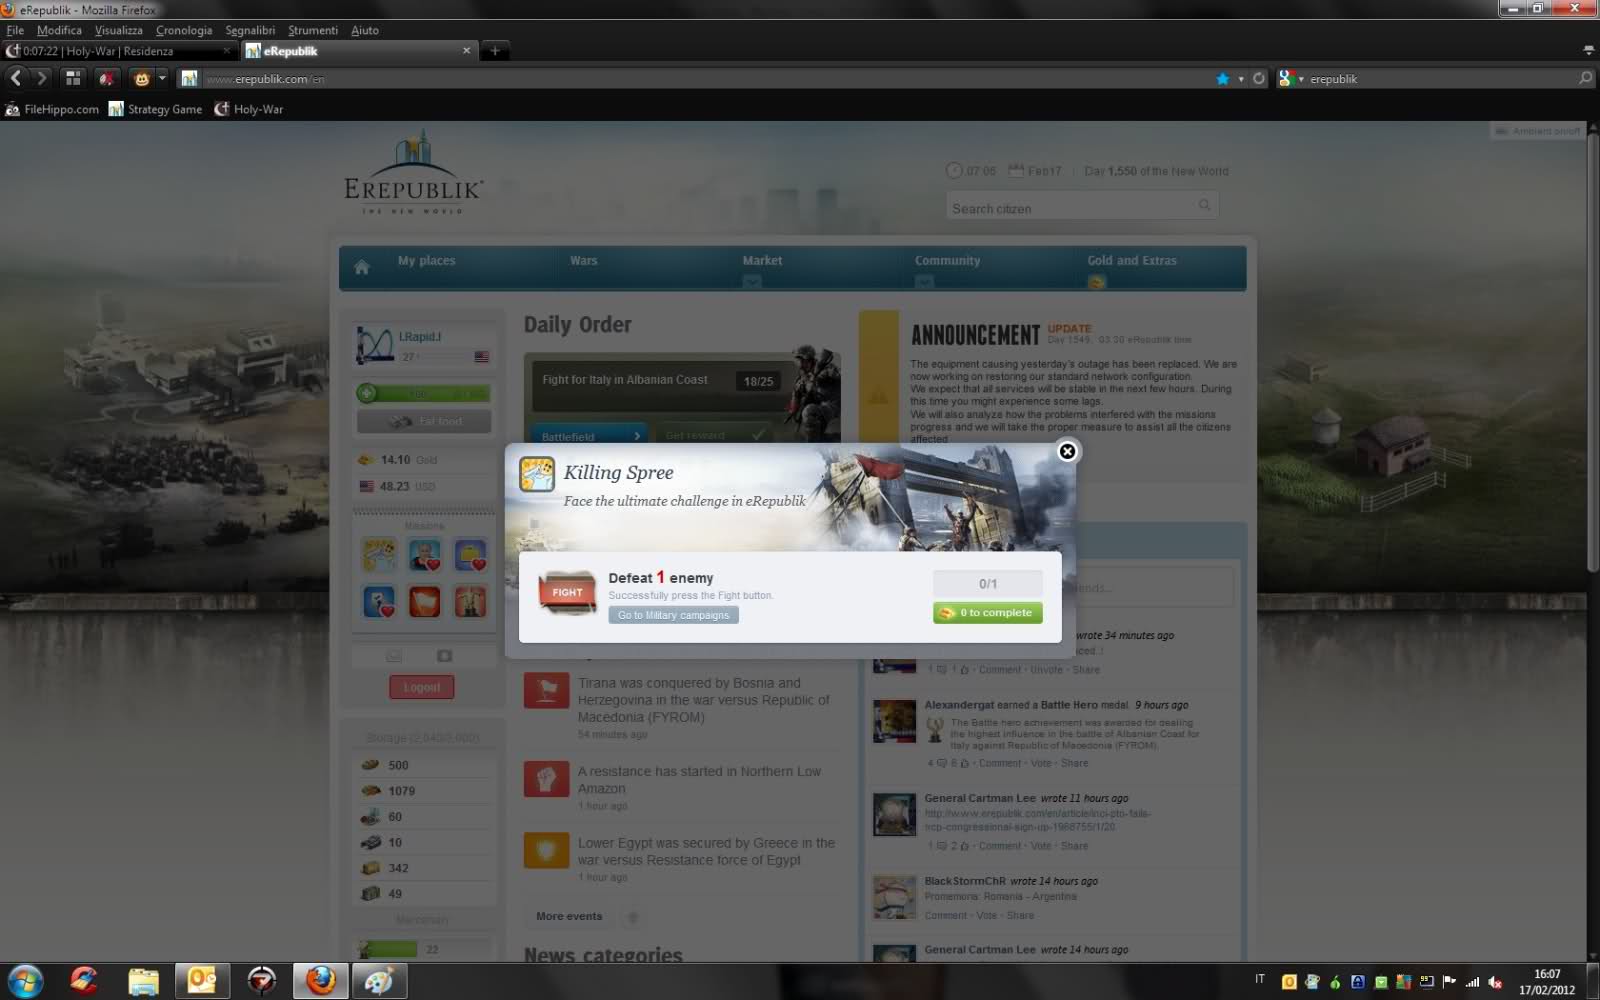Open the Strategy Game bookmark
Image resolution: width=1600 pixels, height=1000 pixels.
[155, 109]
